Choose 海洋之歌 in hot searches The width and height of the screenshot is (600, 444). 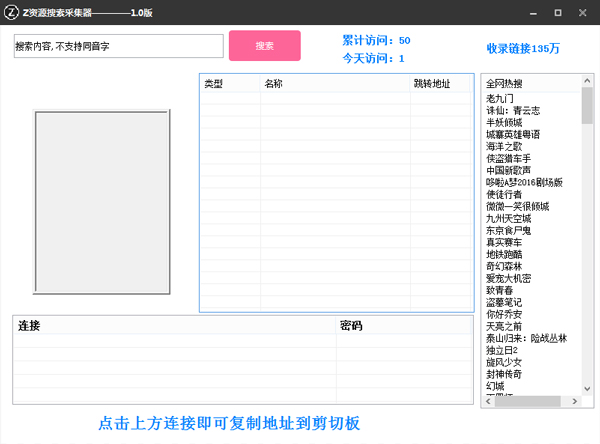tap(504, 146)
